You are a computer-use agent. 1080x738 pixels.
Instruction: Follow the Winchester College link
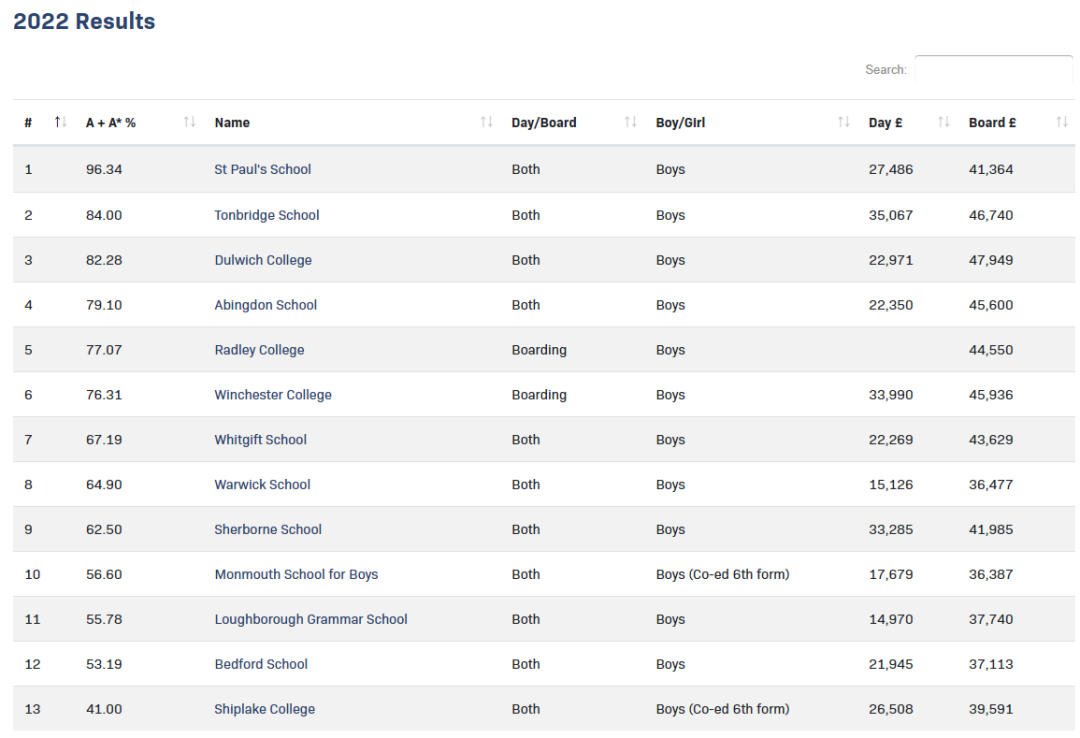click(x=273, y=395)
